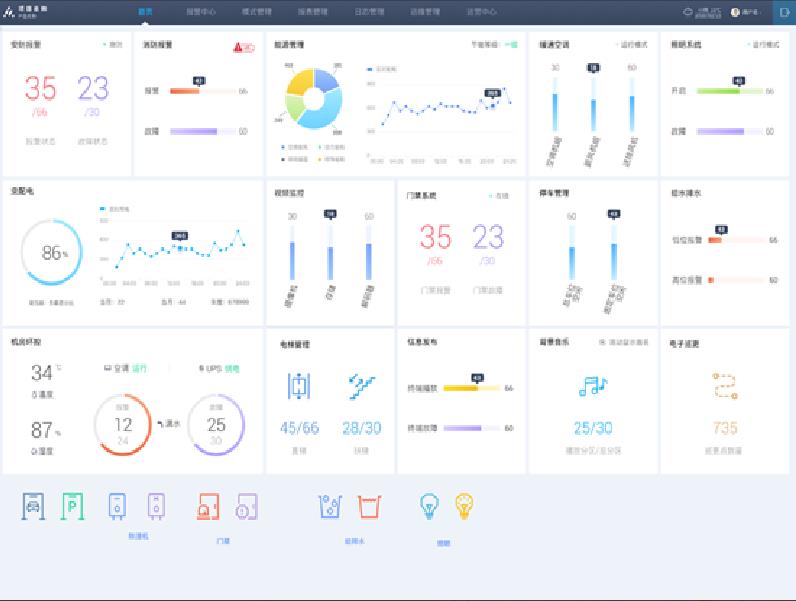Toggle the line chart legend in 变配电
The height and width of the screenshot is (601, 796).
pos(119,209)
